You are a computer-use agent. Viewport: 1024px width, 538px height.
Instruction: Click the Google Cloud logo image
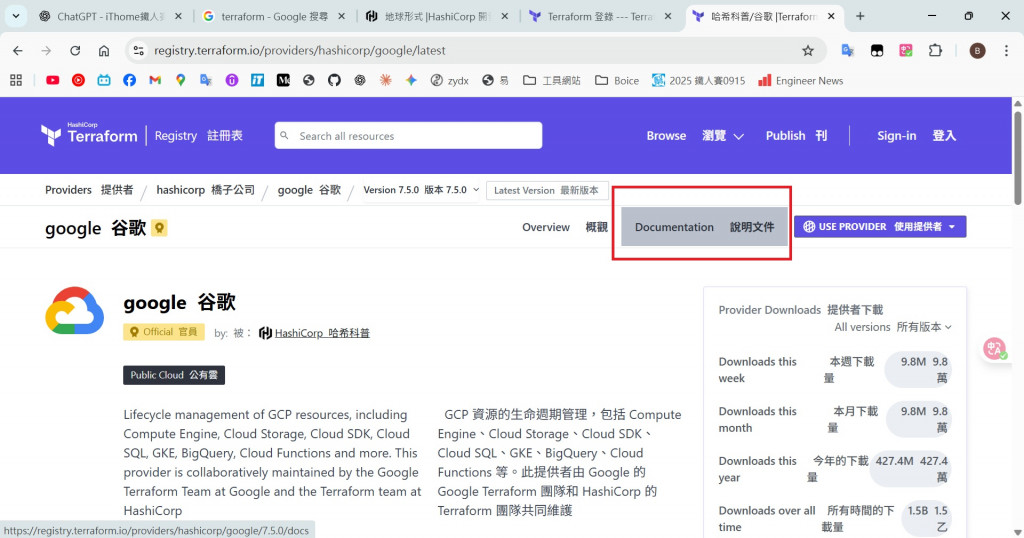tap(74, 311)
